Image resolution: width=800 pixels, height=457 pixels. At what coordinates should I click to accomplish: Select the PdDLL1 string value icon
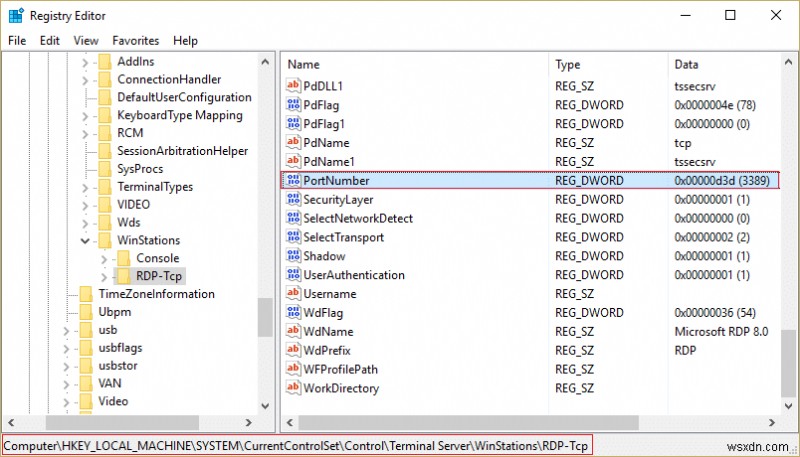pos(293,86)
